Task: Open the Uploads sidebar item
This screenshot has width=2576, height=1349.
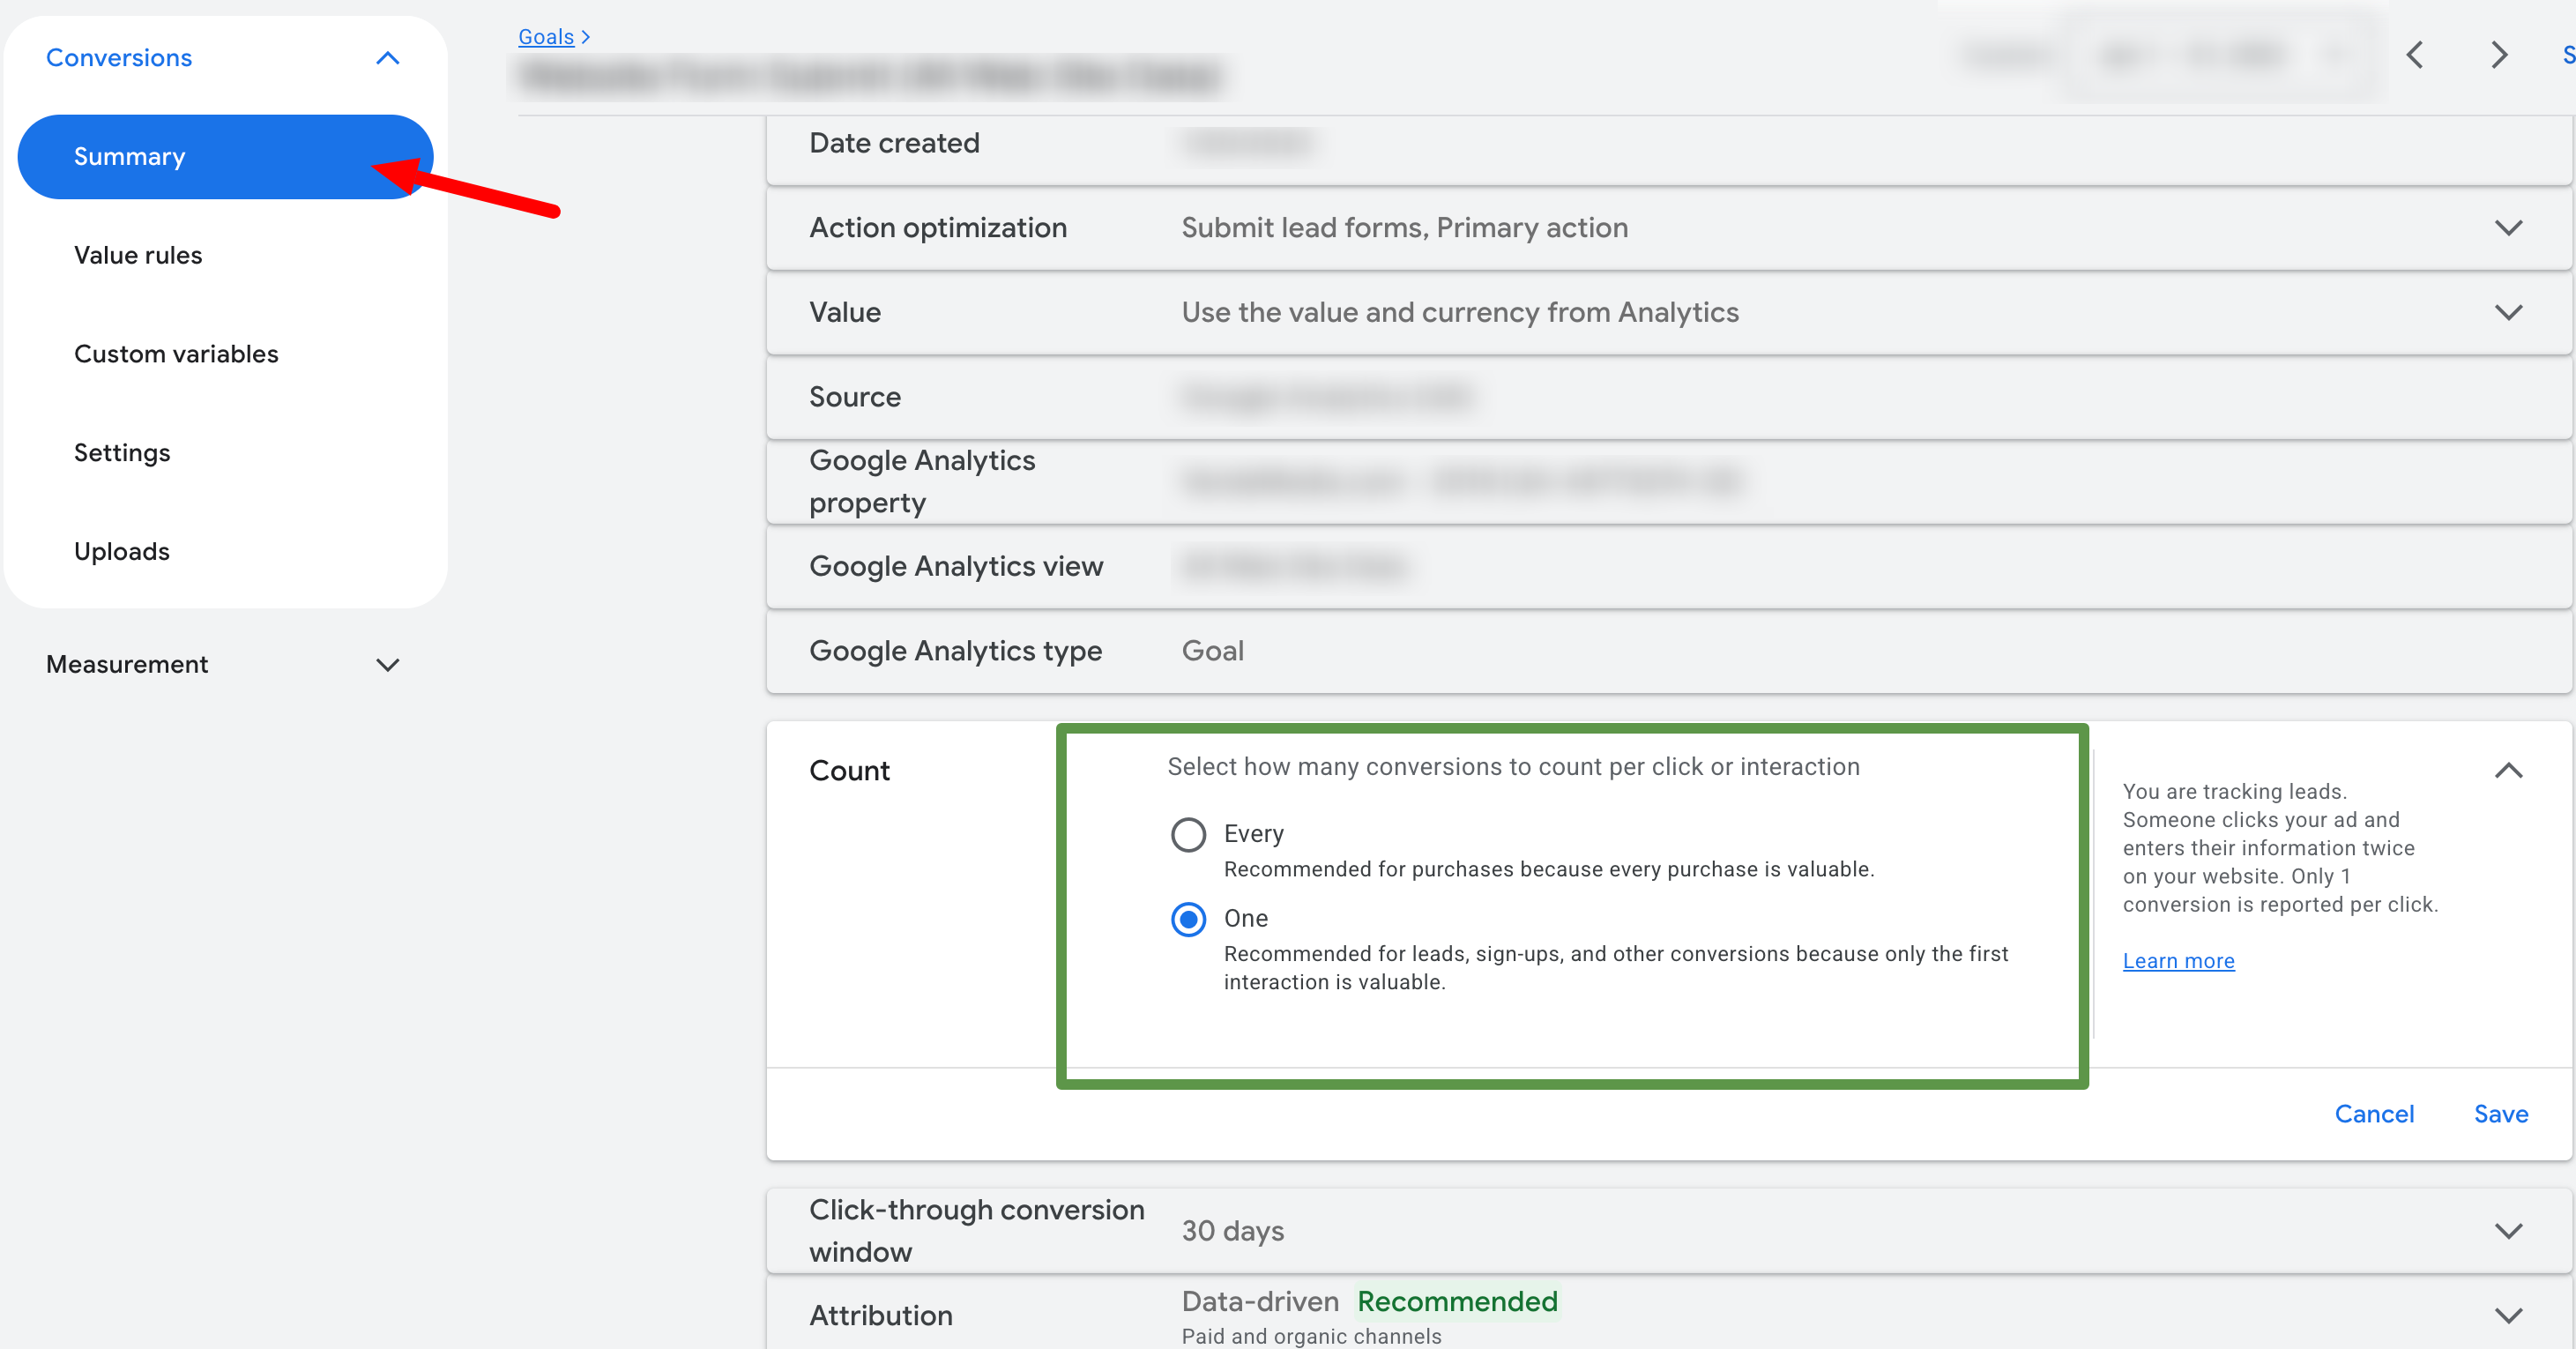Action: 122,552
